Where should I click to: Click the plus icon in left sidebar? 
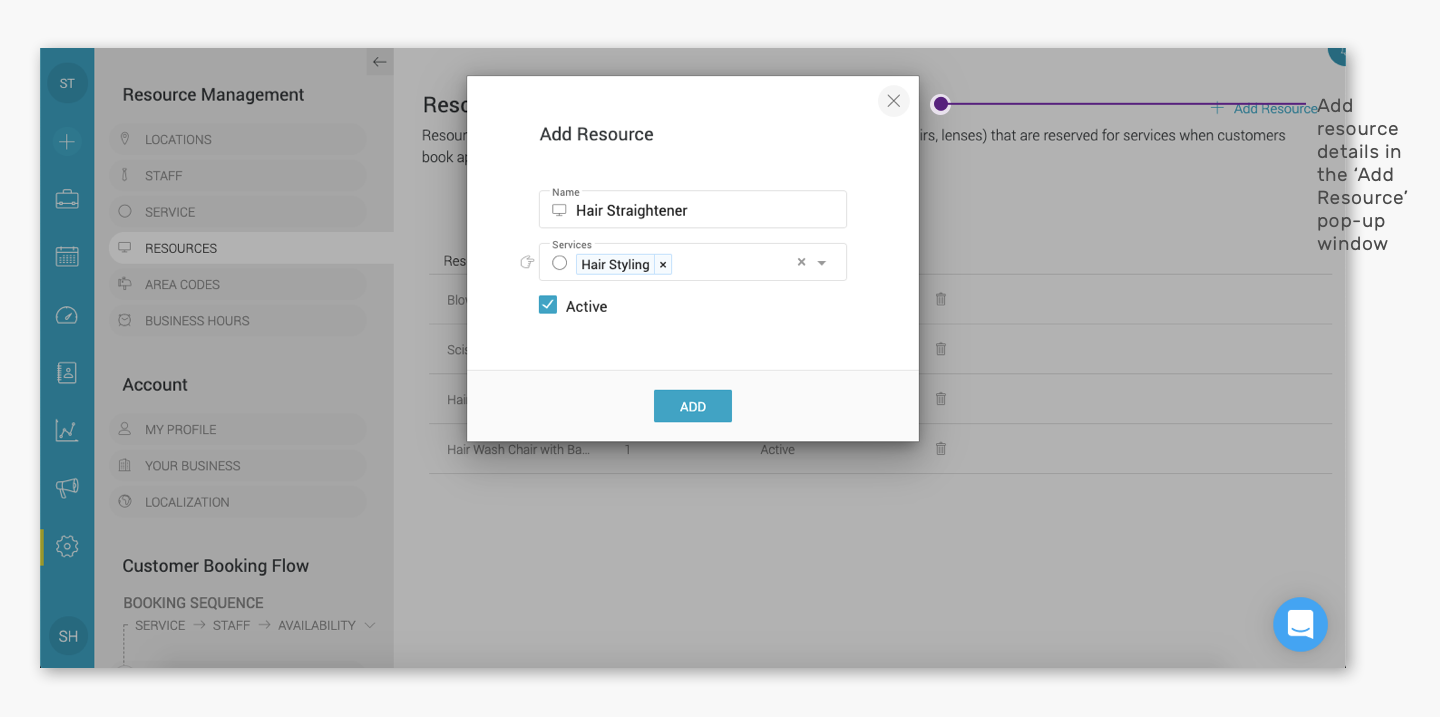tap(67, 142)
